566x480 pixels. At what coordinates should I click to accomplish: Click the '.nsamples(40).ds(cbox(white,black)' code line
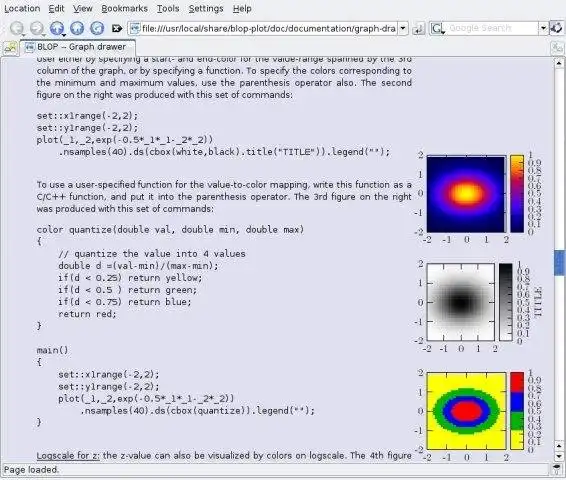[224, 152]
